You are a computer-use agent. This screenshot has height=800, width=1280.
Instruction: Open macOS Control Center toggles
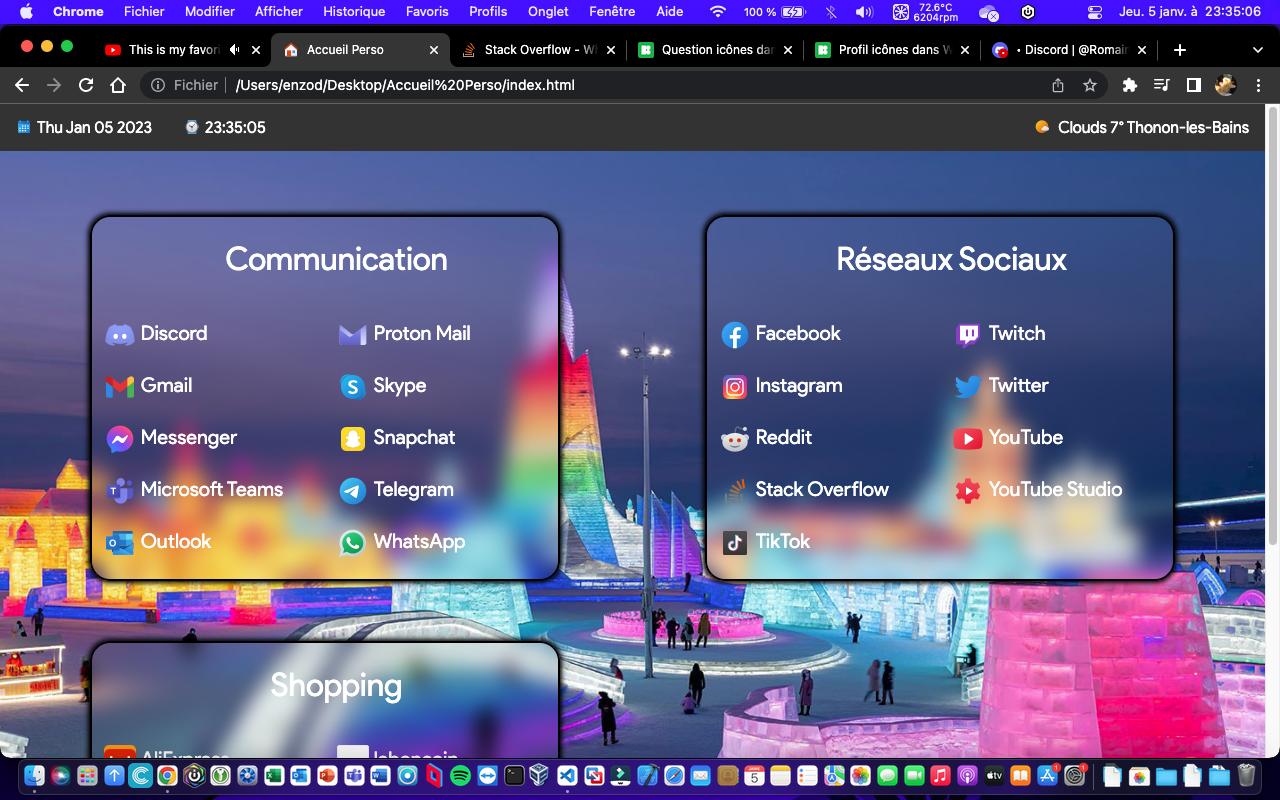click(x=1095, y=12)
